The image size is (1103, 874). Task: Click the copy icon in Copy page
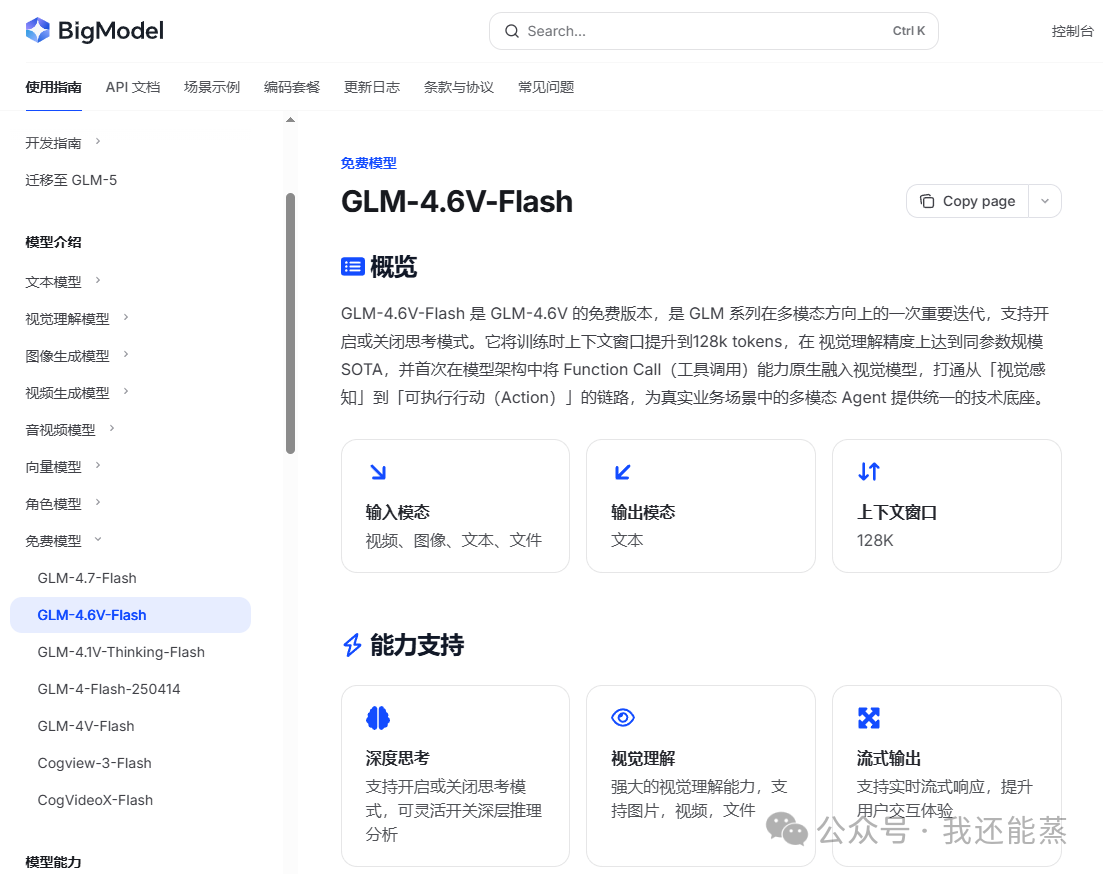[927, 201]
